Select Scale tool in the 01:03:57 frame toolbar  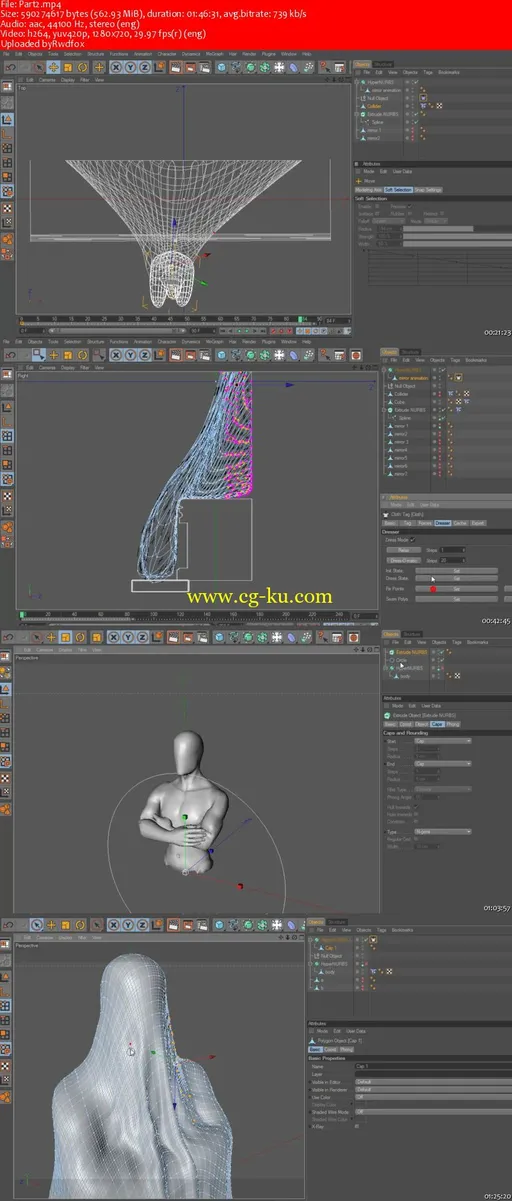[65, 635]
